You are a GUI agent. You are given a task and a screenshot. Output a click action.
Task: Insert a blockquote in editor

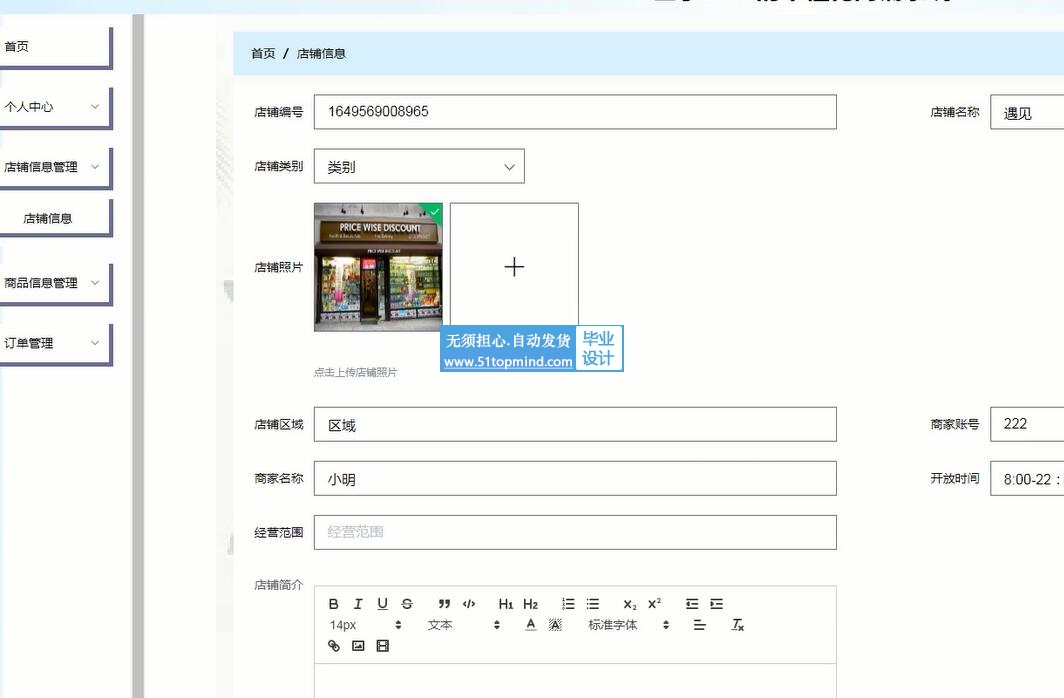[444, 604]
